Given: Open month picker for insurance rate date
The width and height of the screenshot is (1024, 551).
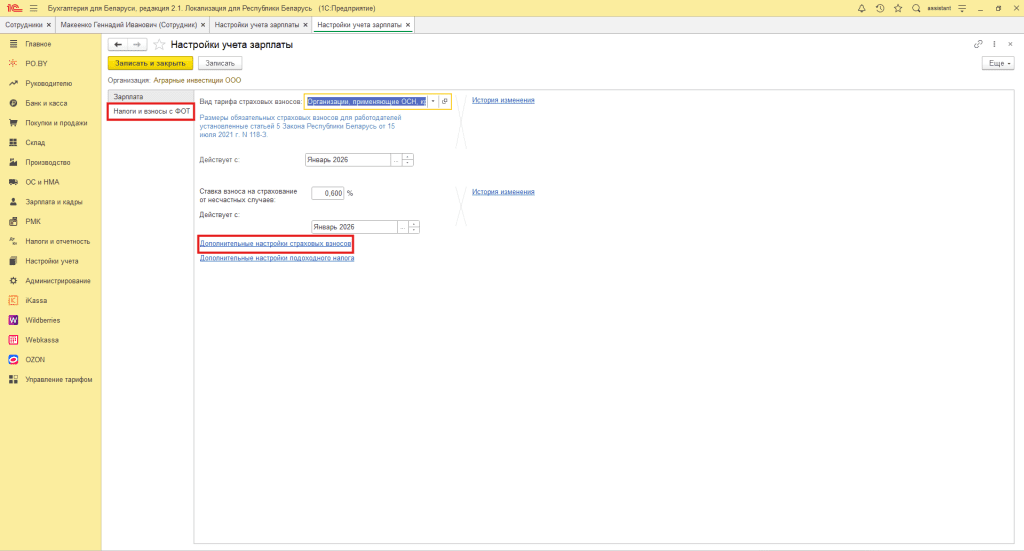Looking at the screenshot, I should [x=402, y=227].
